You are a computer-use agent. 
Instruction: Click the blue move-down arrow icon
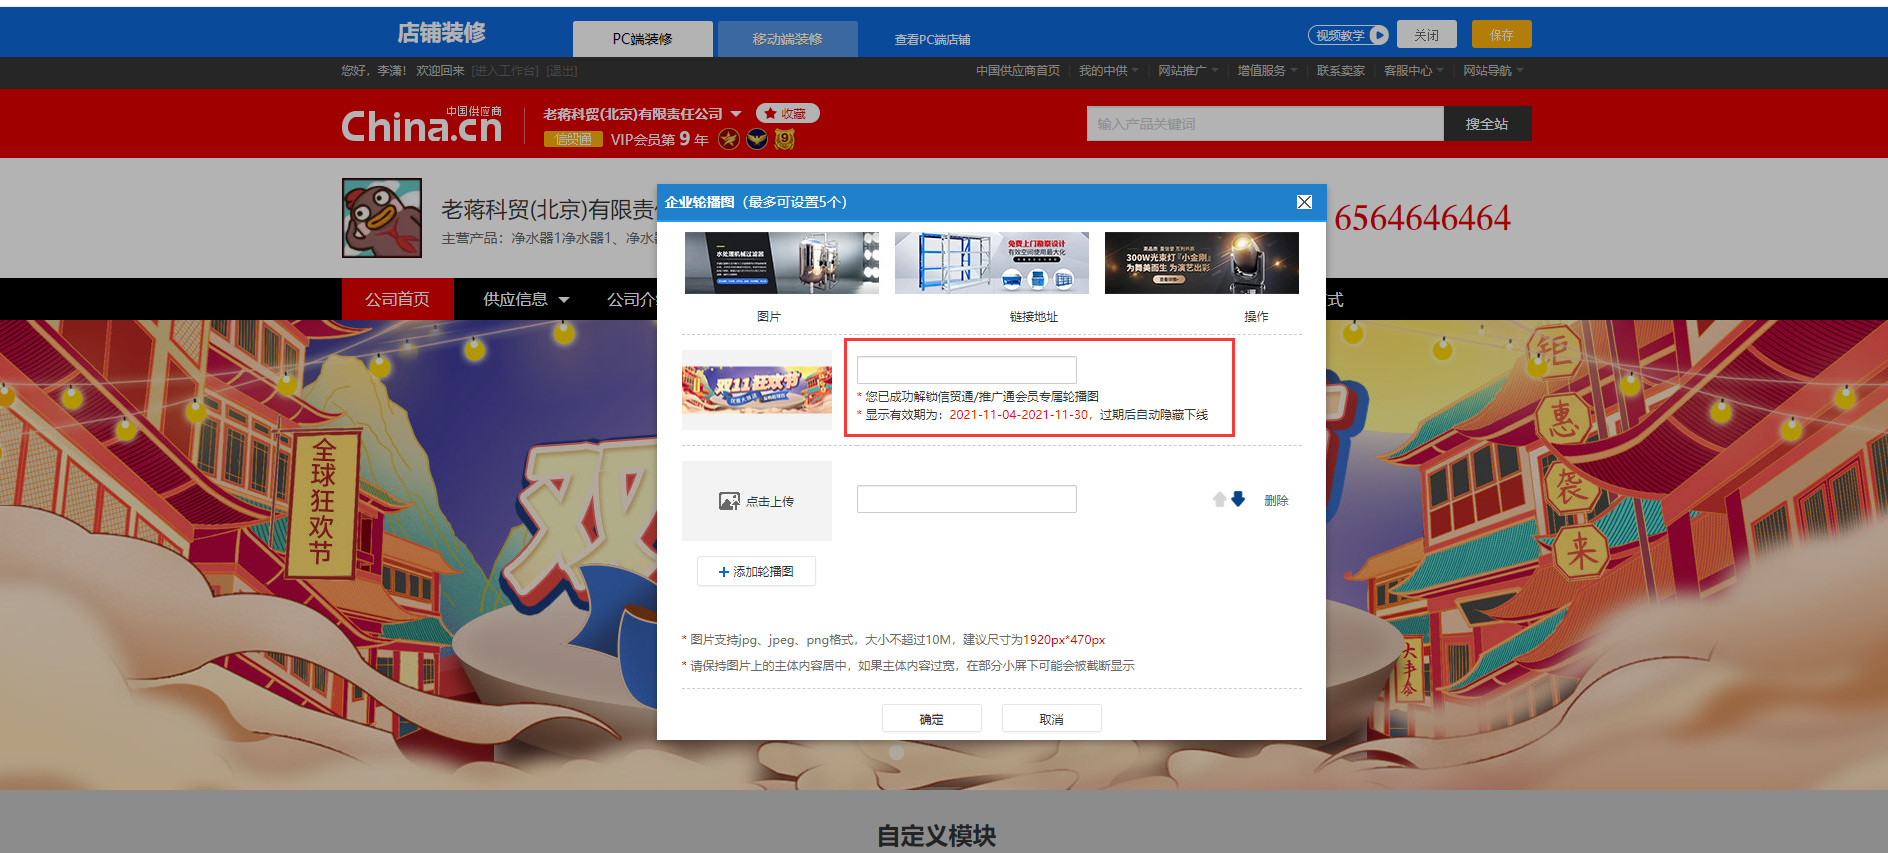(x=1238, y=500)
